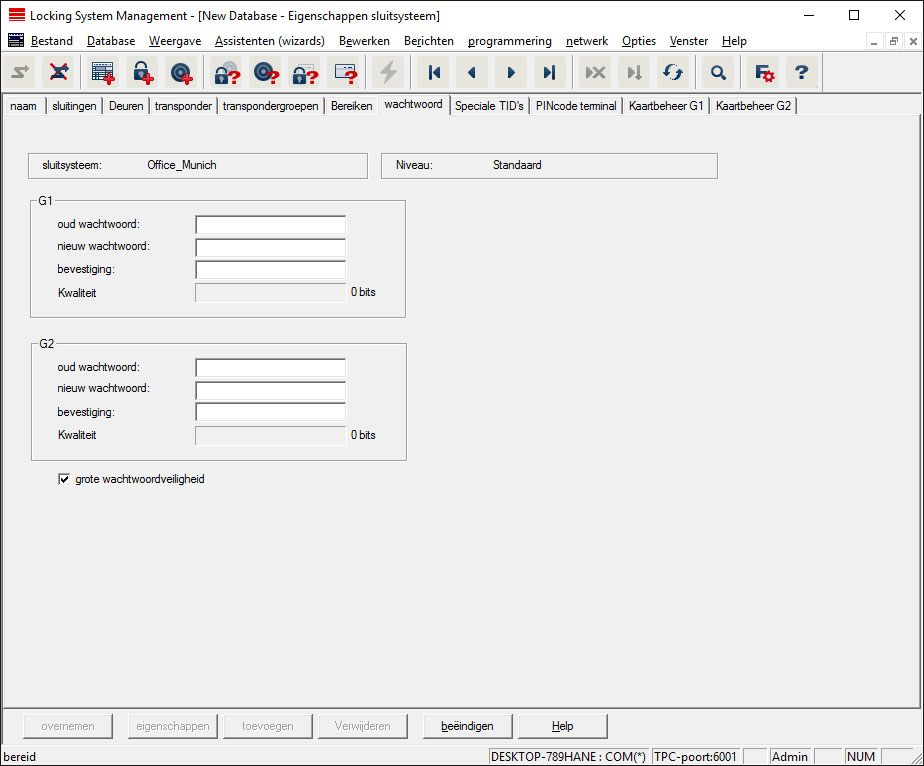
Task: Open the programmering menu
Action: click(x=509, y=41)
